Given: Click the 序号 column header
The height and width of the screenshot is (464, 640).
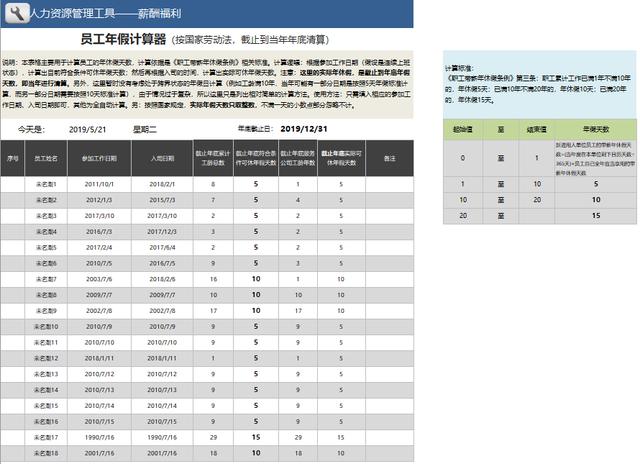Looking at the screenshot, I should [13, 158].
